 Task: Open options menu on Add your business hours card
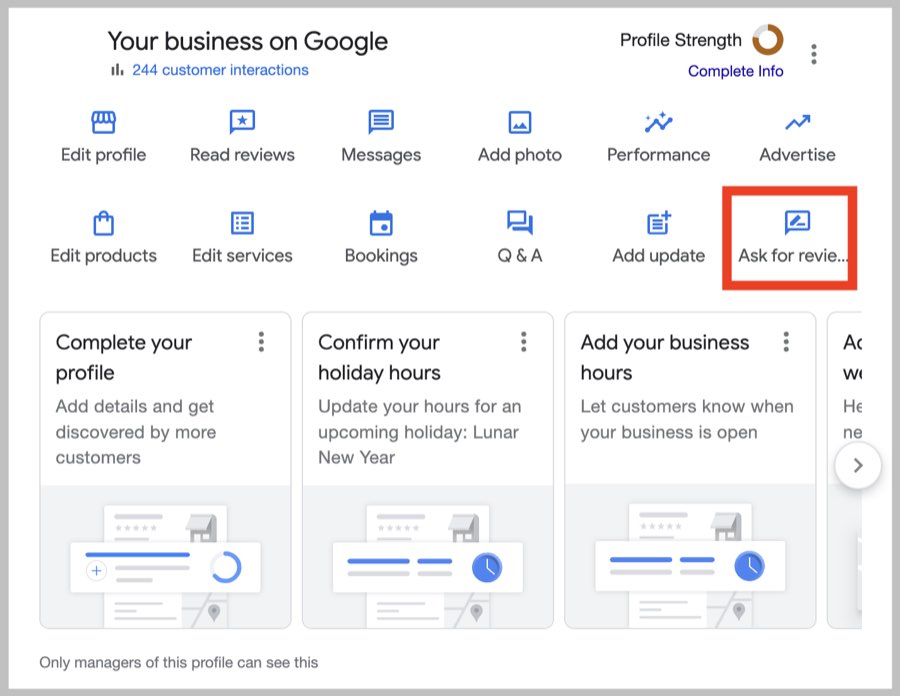[x=786, y=341]
